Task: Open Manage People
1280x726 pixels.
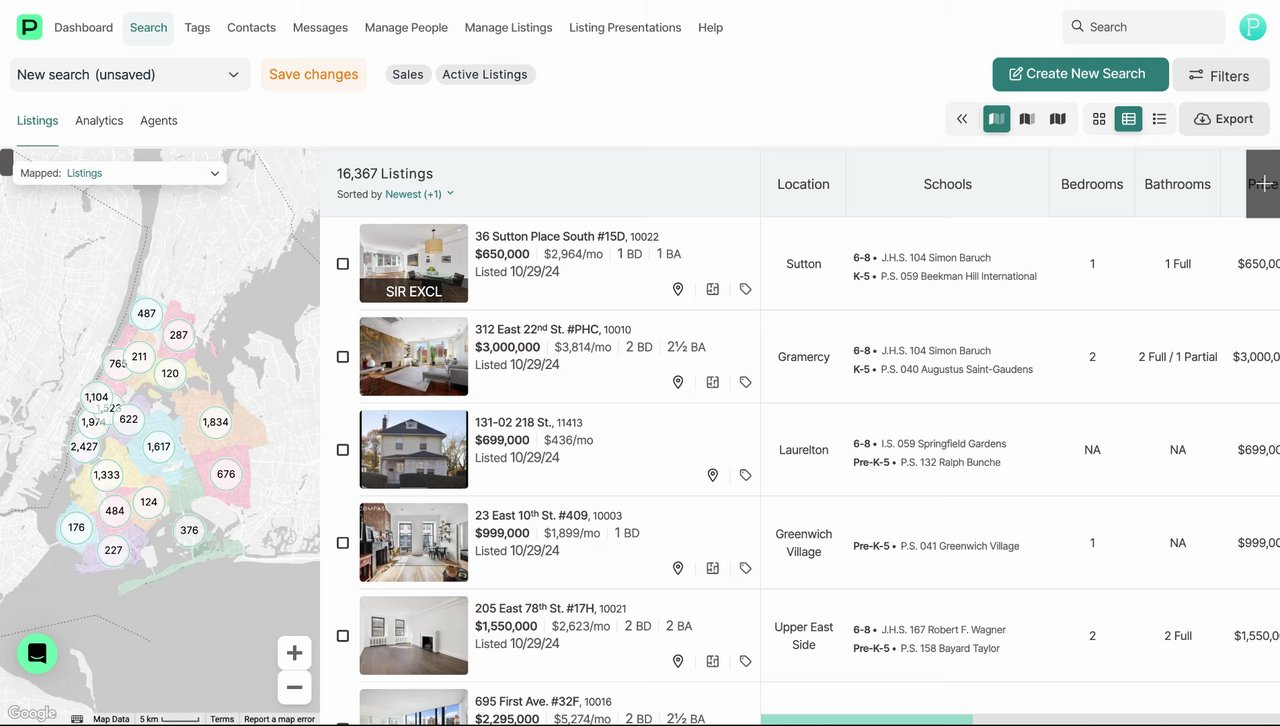Action: (x=406, y=27)
